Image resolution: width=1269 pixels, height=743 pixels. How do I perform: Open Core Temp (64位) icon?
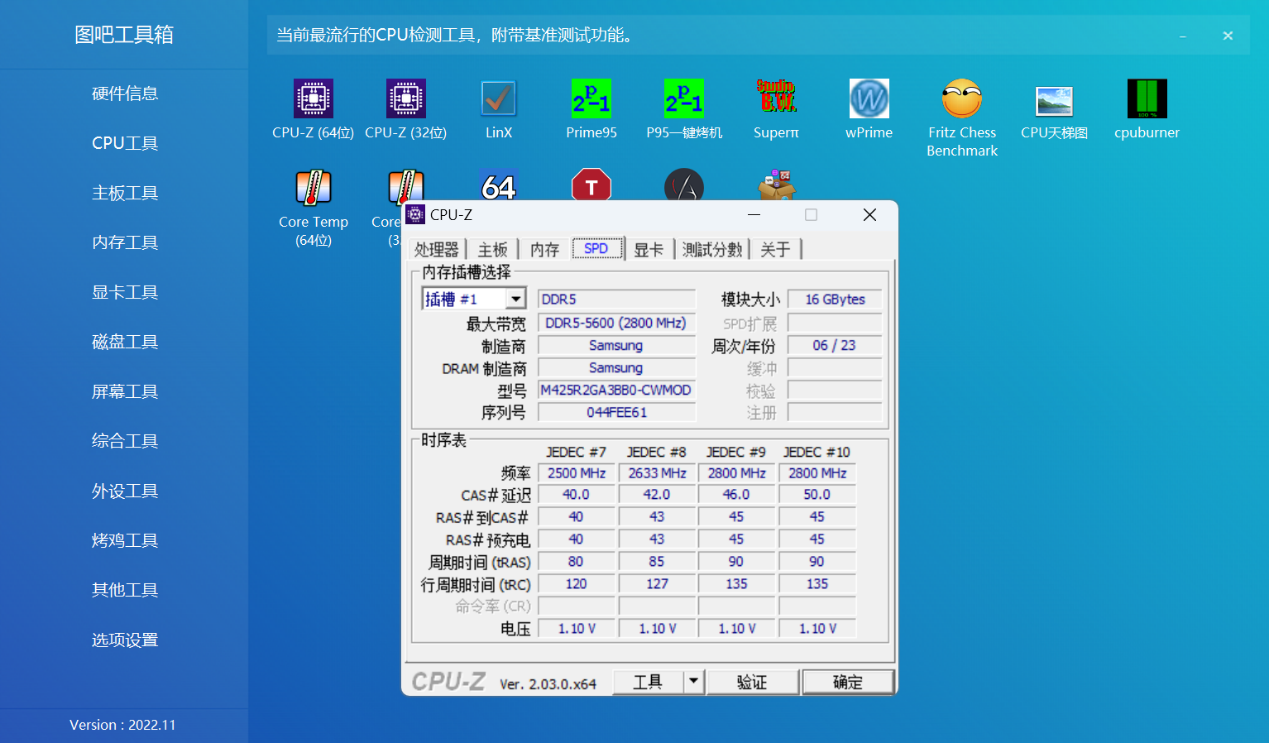click(x=313, y=188)
